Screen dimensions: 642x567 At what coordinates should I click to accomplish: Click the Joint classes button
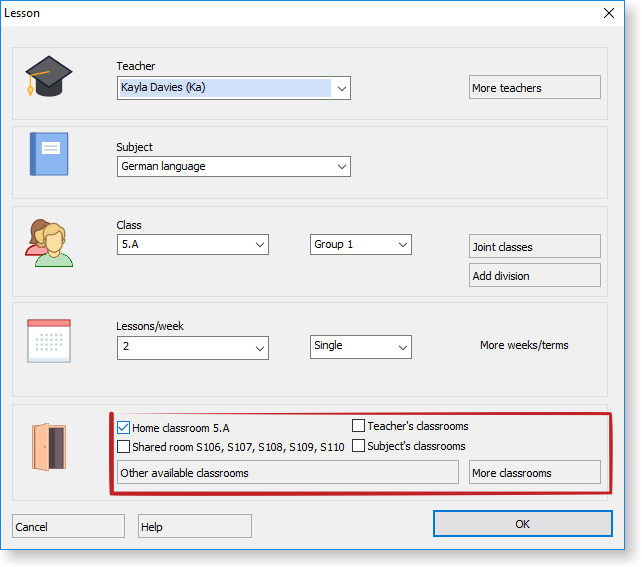(x=534, y=247)
